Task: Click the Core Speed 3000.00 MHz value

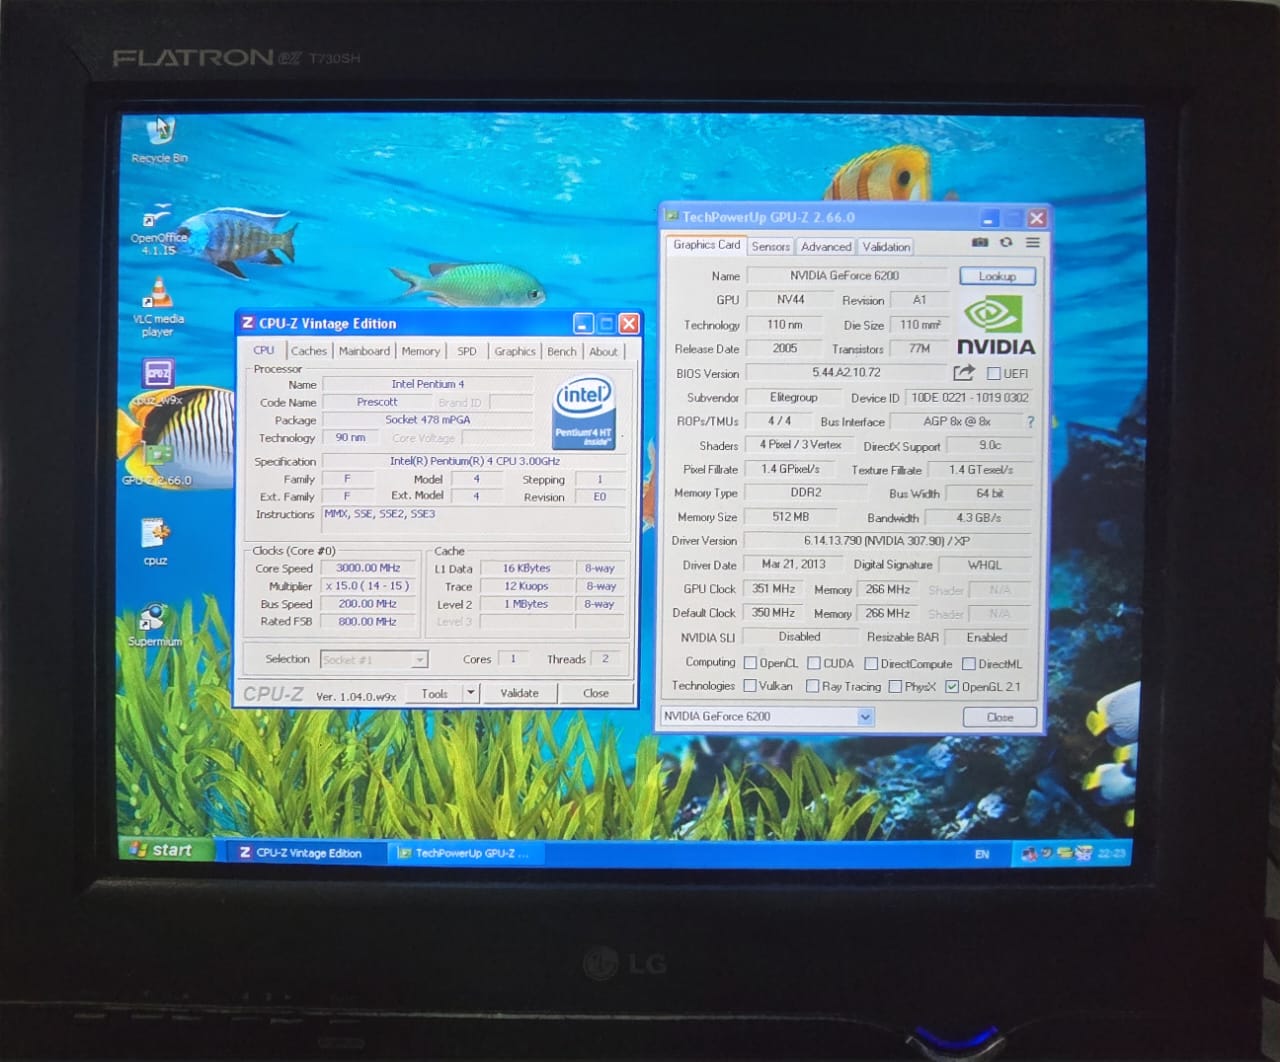Action: pyautogui.click(x=368, y=568)
